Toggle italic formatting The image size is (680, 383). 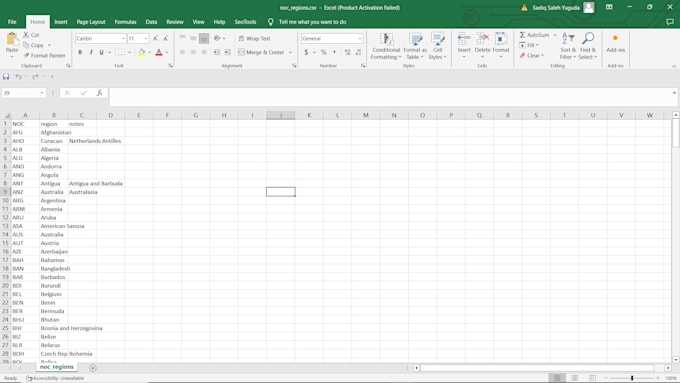coord(91,52)
